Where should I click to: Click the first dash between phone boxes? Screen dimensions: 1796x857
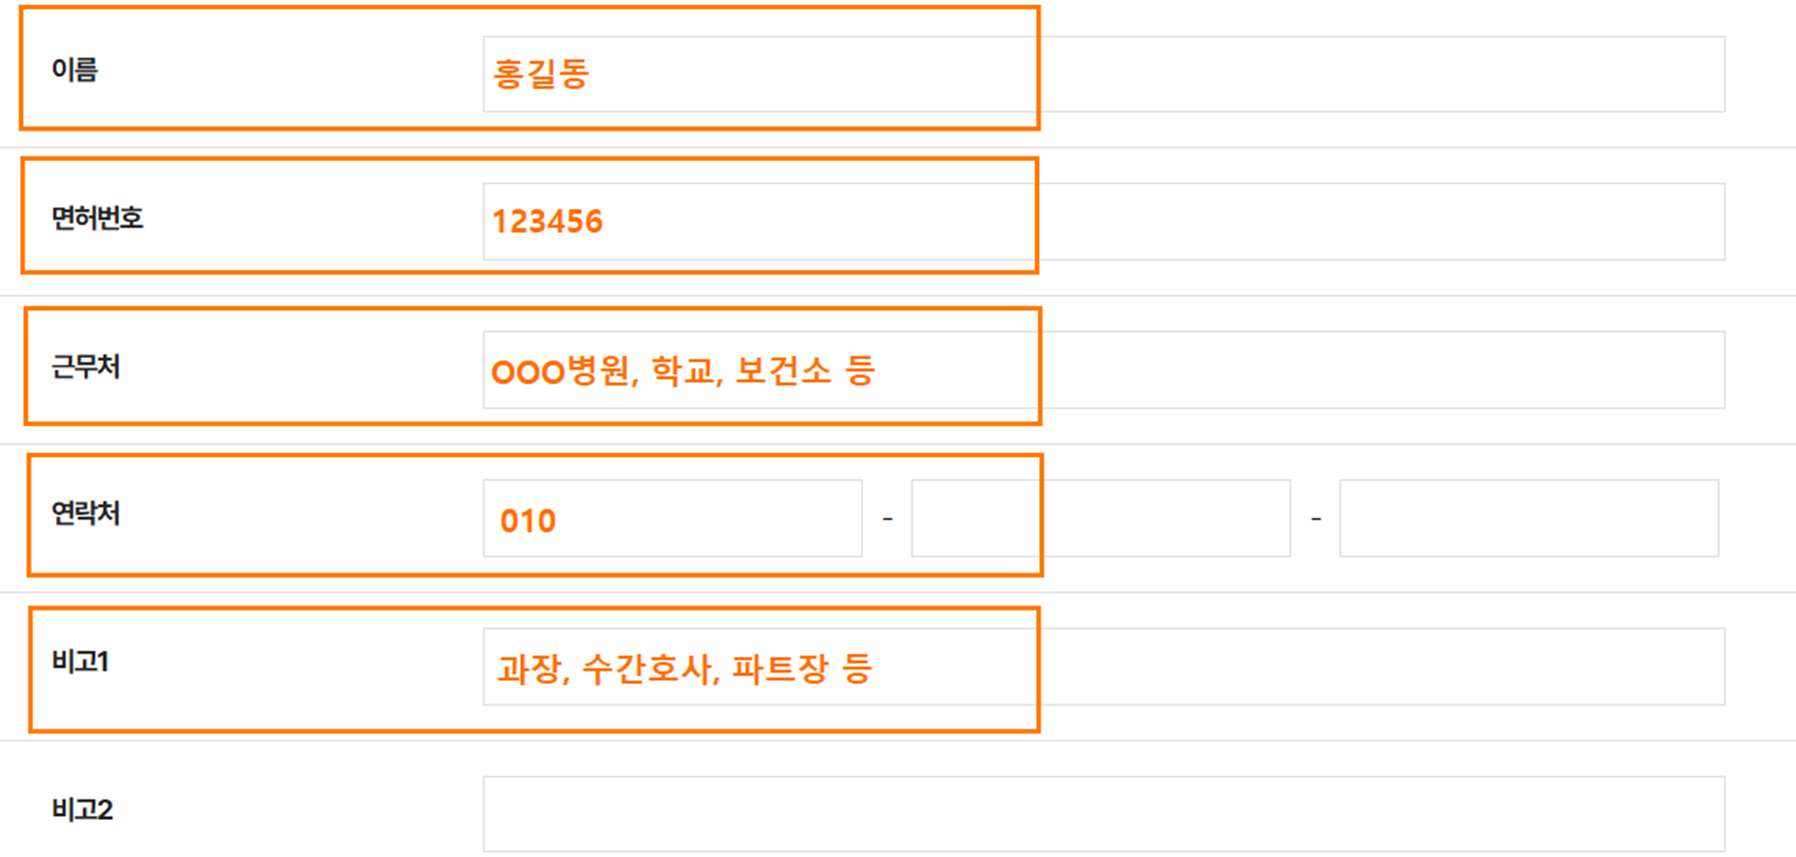coord(887,518)
